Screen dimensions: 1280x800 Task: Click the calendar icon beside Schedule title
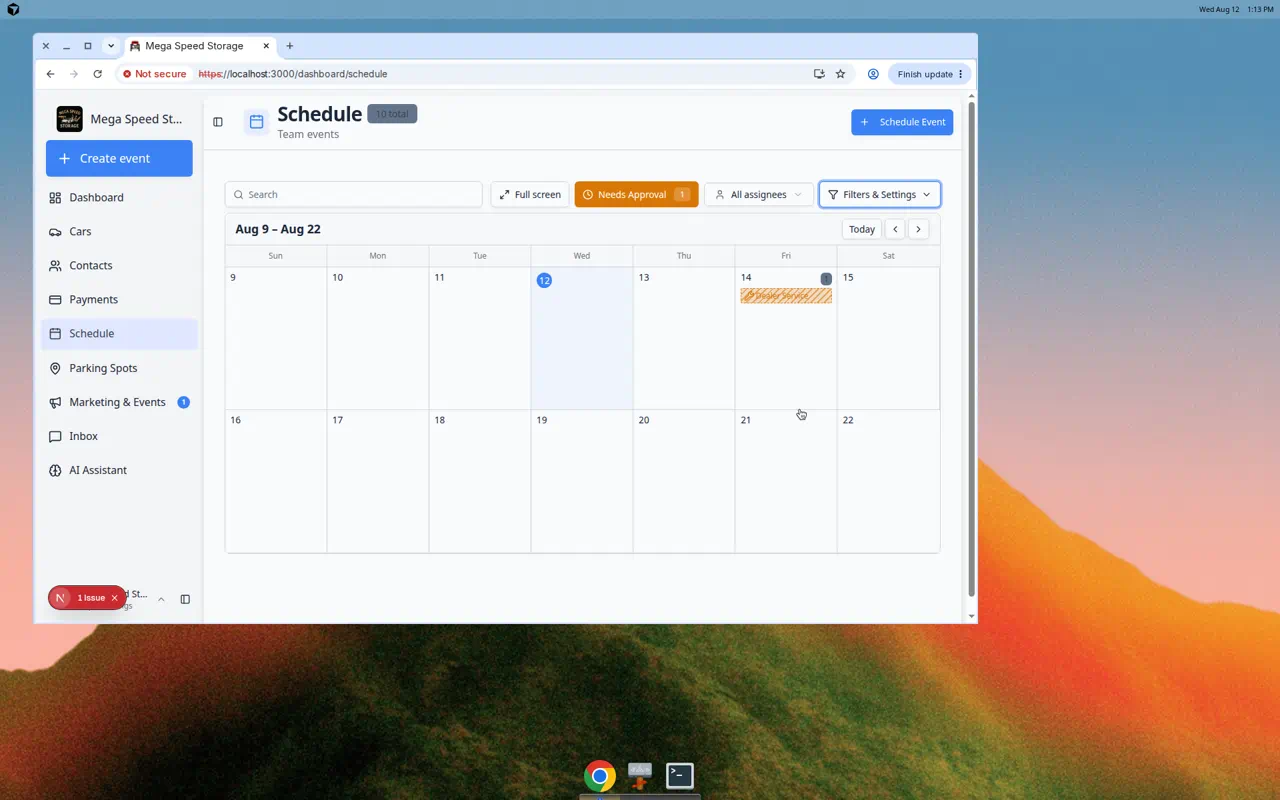click(x=256, y=122)
